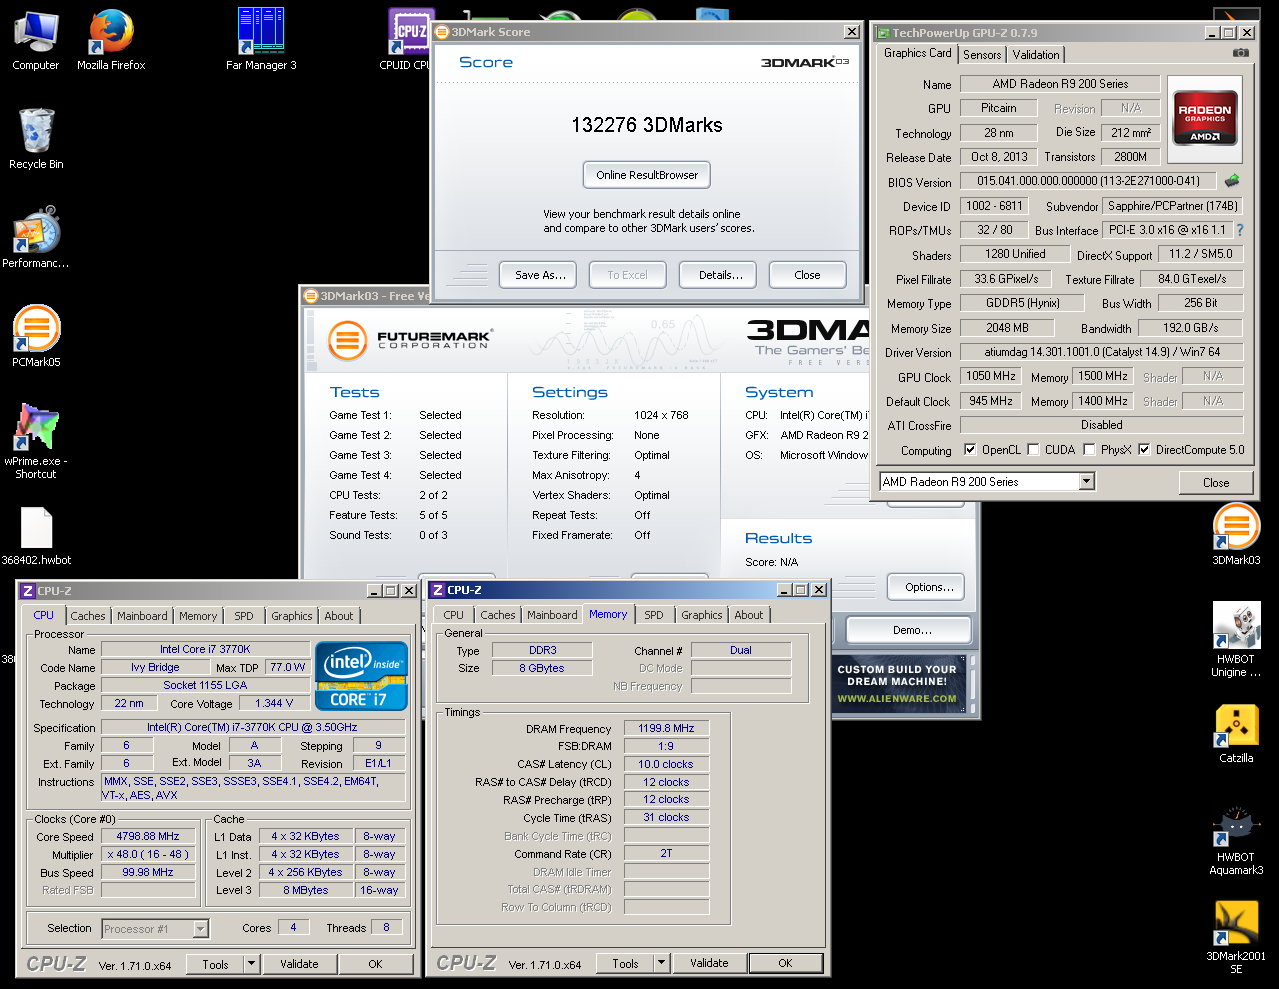Click Save As... in Score window
This screenshot has height=989, width=1279.
coord(540,275)
